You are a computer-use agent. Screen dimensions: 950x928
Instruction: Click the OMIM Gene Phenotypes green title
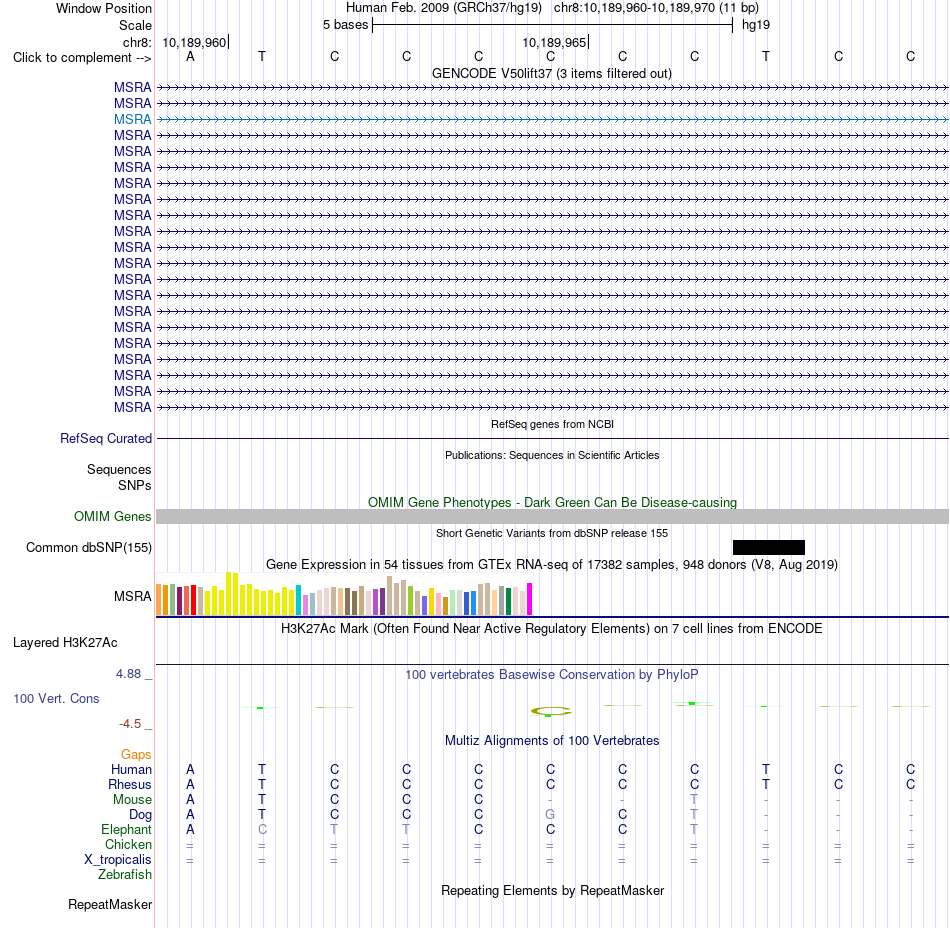[x=552, y=502]
